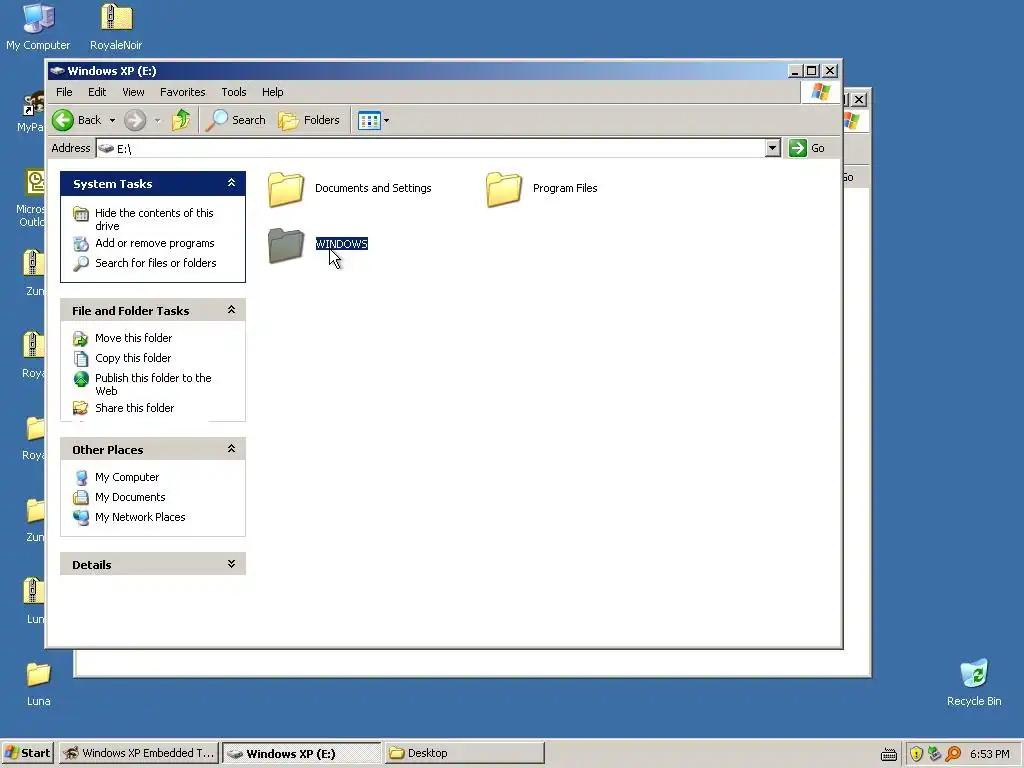The width and height of the screenshot is (1024, 768).
Task: Click the Publish to Web globe icon
Action: click(x=81, y=379)
